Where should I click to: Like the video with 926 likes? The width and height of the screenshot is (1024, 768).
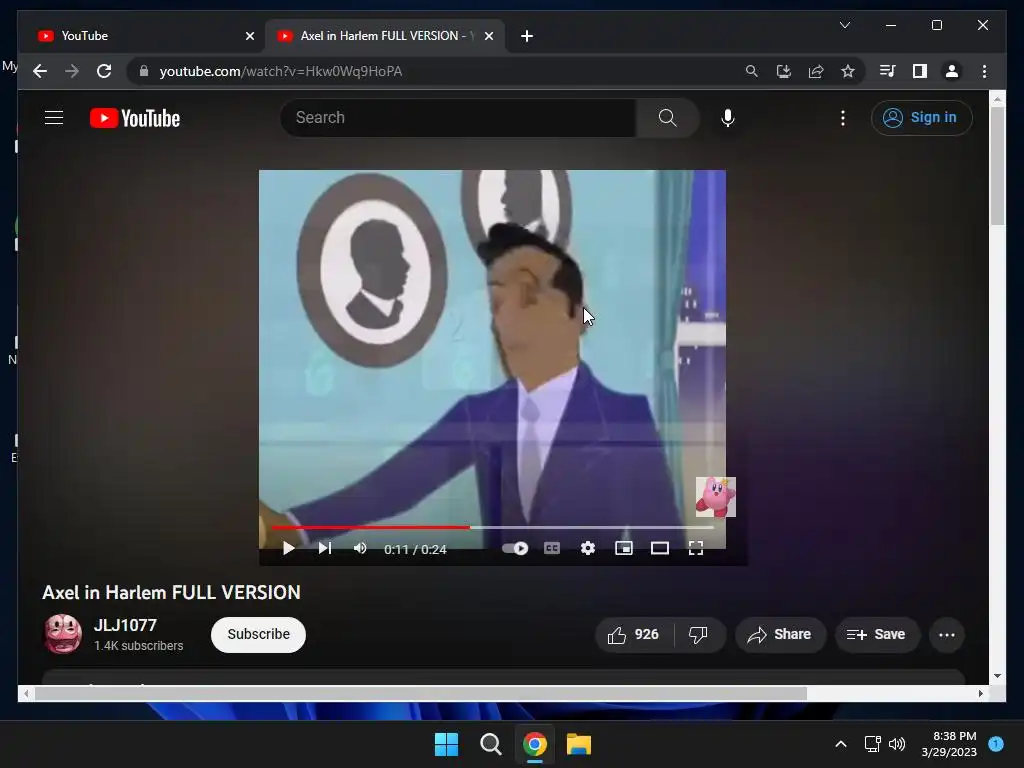tap(633, 635)
